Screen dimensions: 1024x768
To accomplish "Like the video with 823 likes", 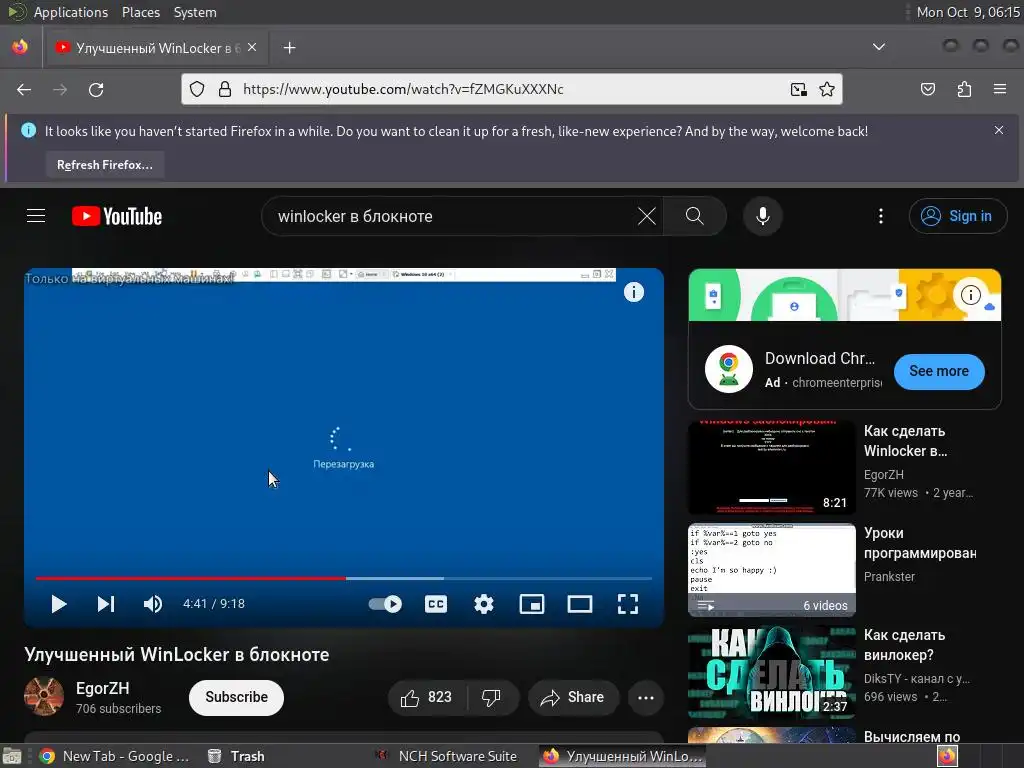I will [427, 697].
